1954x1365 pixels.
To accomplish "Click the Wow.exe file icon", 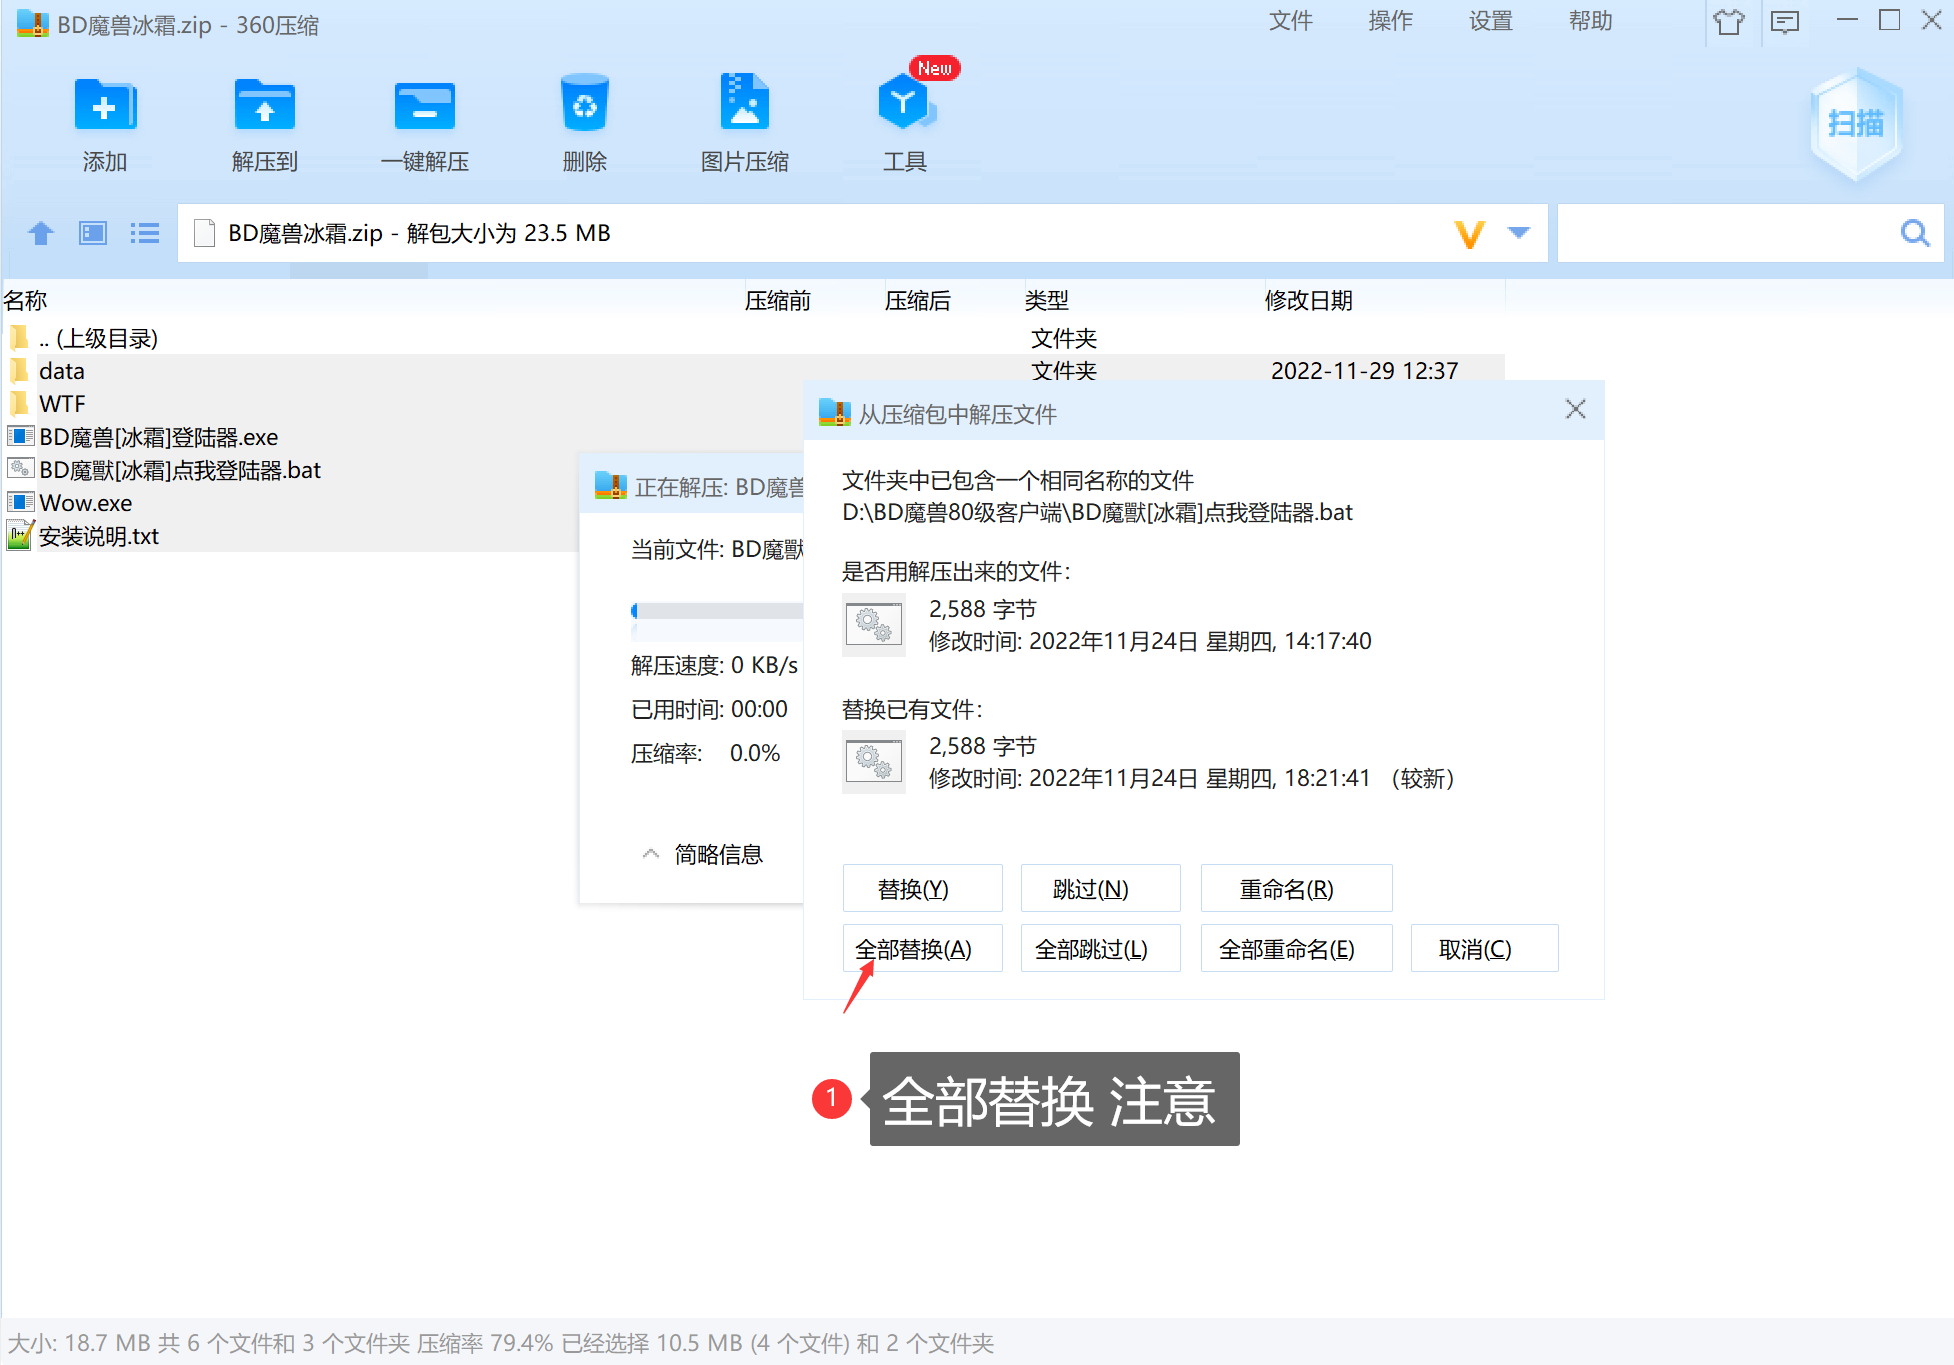I will (21, 502).
